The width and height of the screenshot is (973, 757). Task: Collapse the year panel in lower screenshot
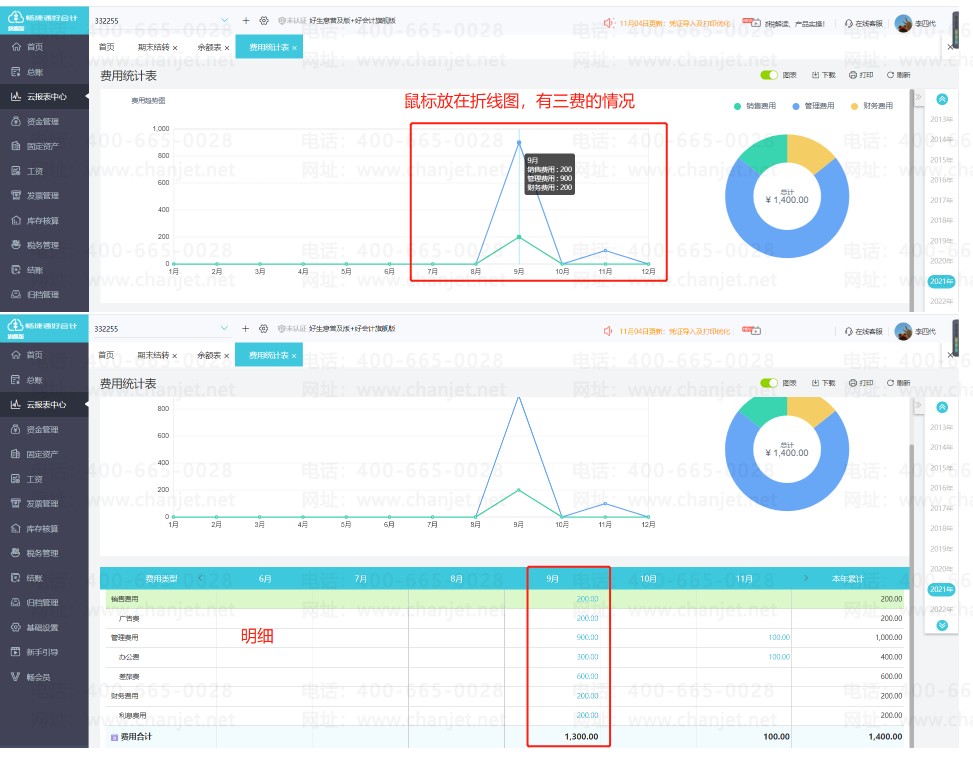pyautogui.click(x=919, y=405)
